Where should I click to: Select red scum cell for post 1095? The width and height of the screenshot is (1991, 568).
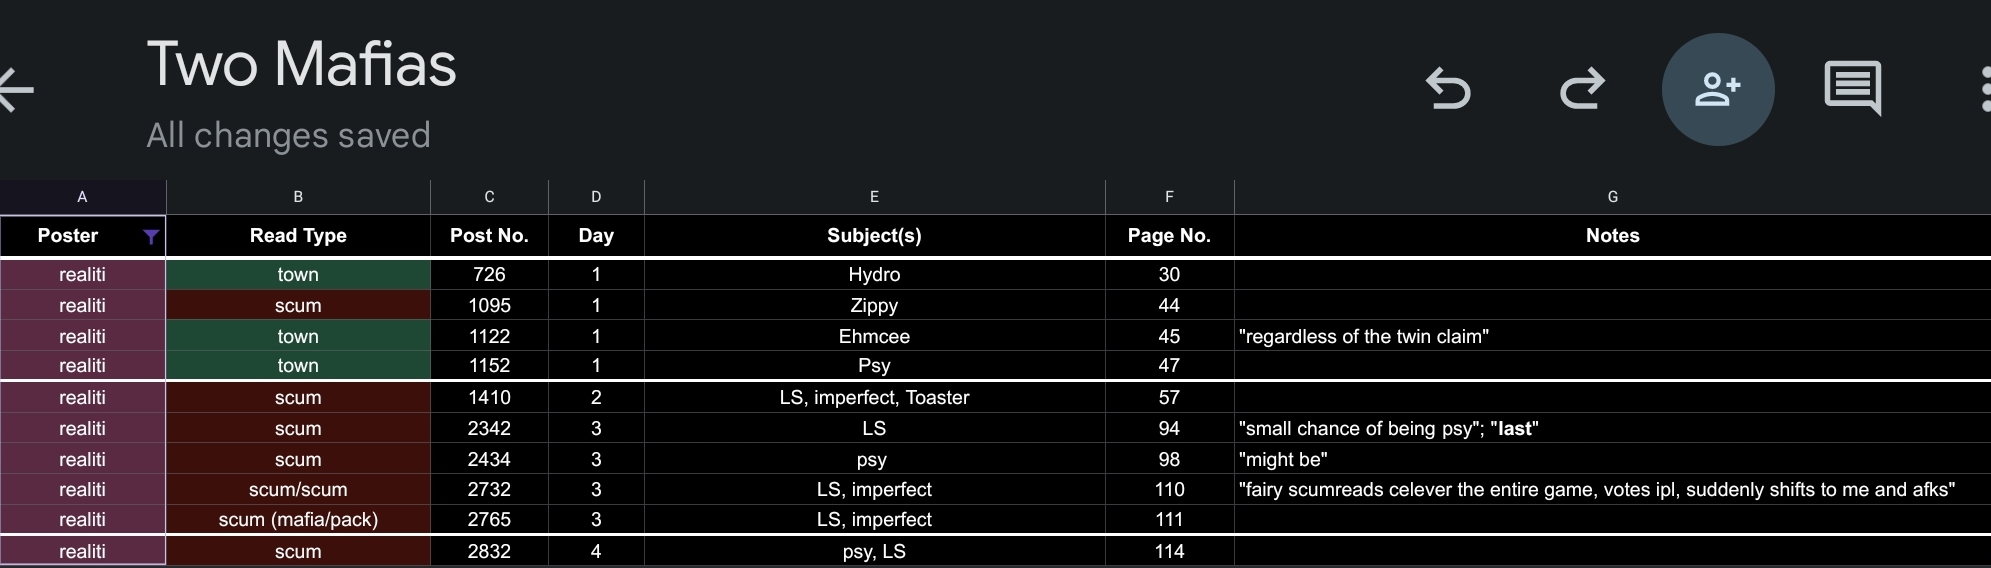point(298,306)
